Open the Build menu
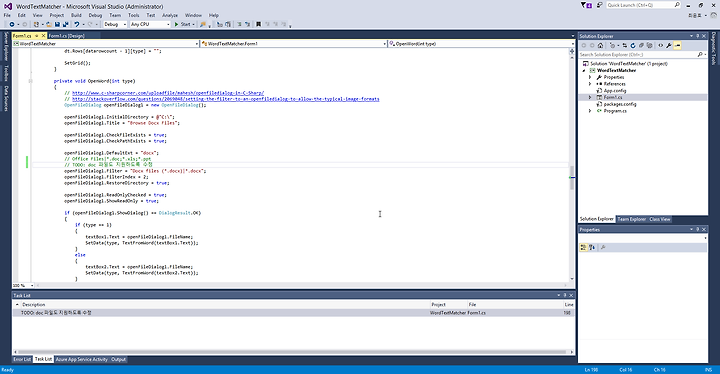The image size is (720, 374). [x=76, y=15]
